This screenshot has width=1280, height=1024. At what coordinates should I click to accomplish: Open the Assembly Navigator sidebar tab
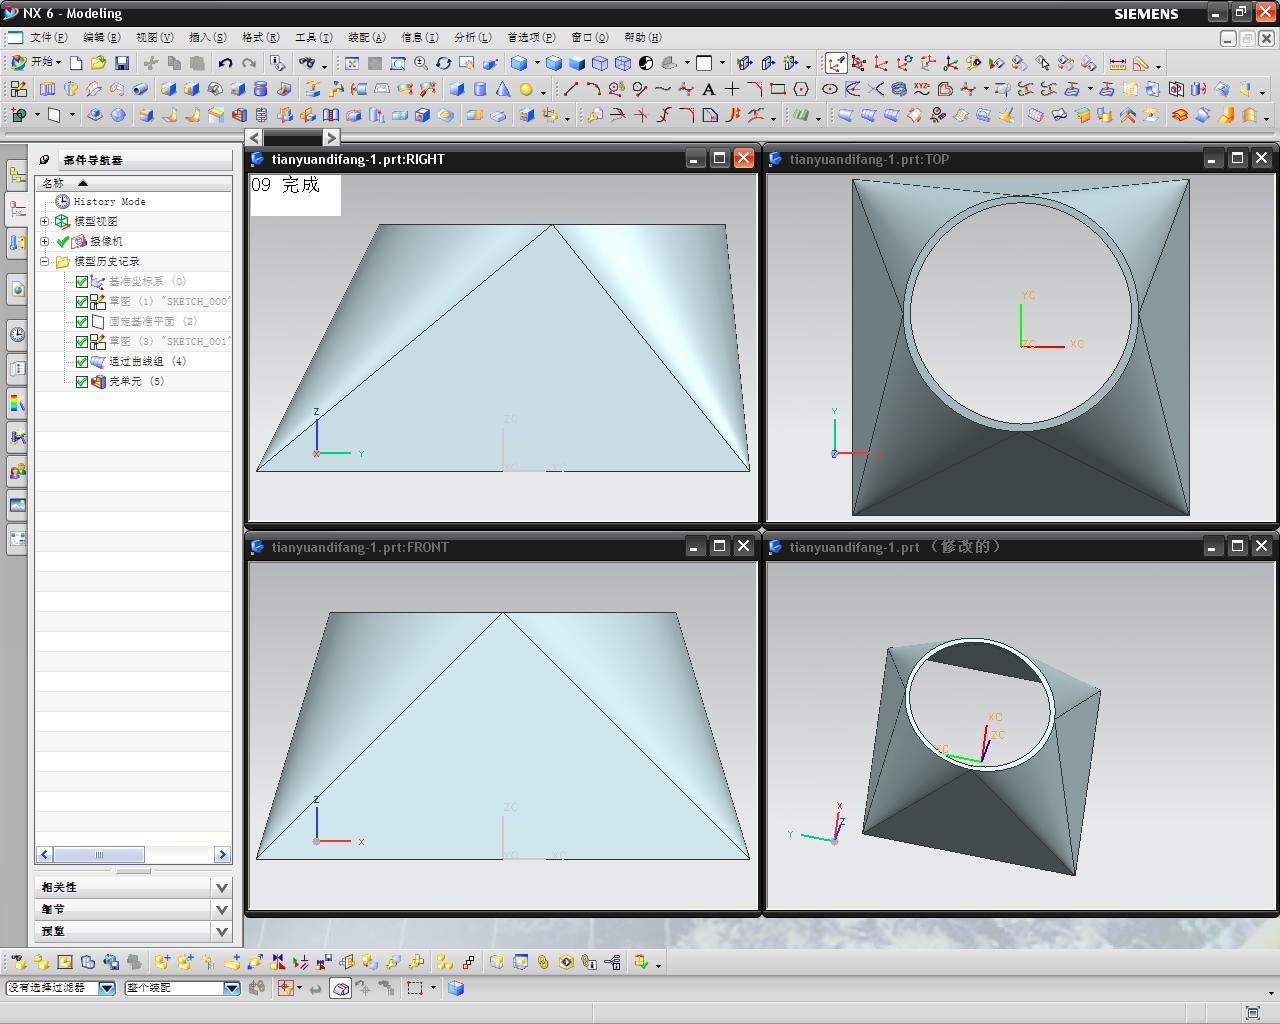pyautogui.click(x=17, y=176)
